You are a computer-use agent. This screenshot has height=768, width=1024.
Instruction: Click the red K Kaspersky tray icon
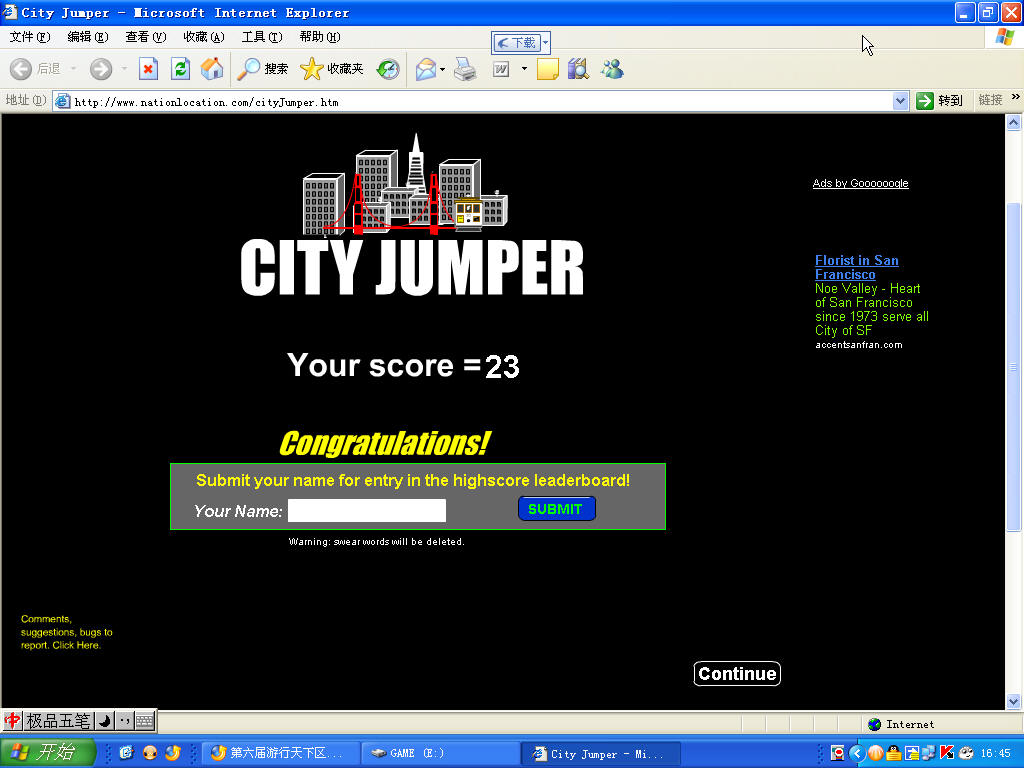947,754
